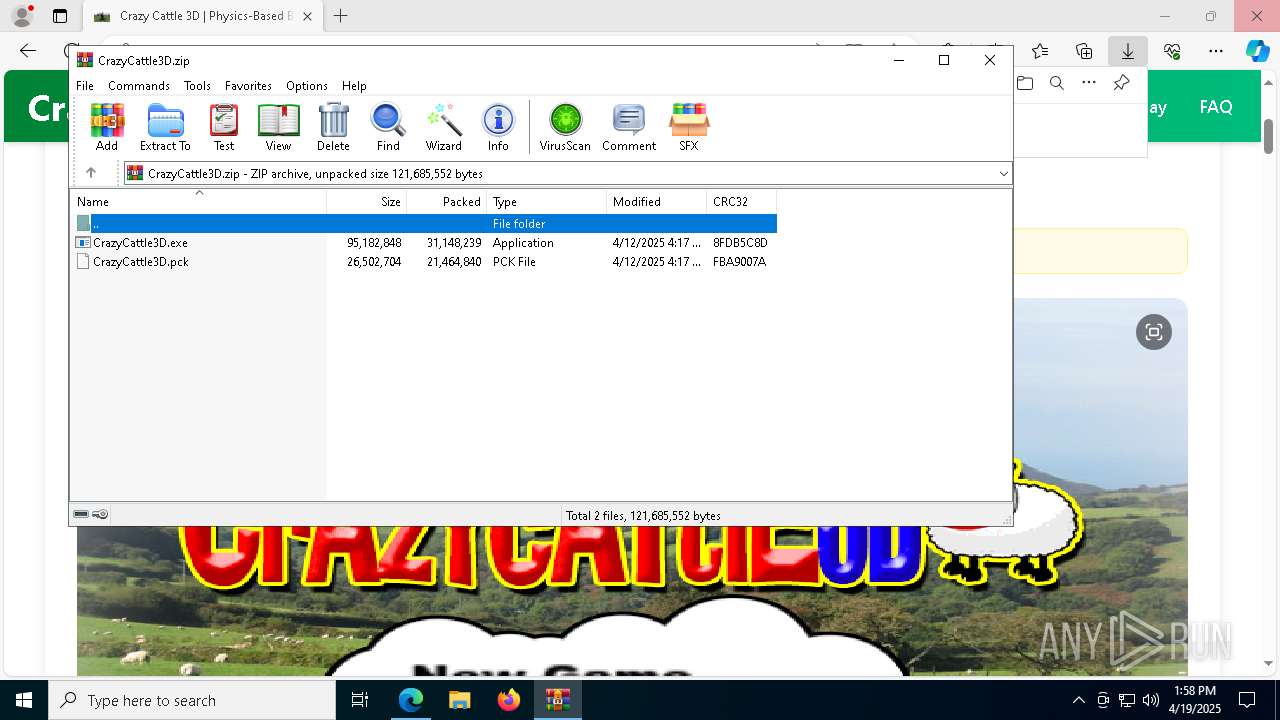Screen dimensions: 1280x720
Task: Open the Favorites menu
Action: click(248, 86)
